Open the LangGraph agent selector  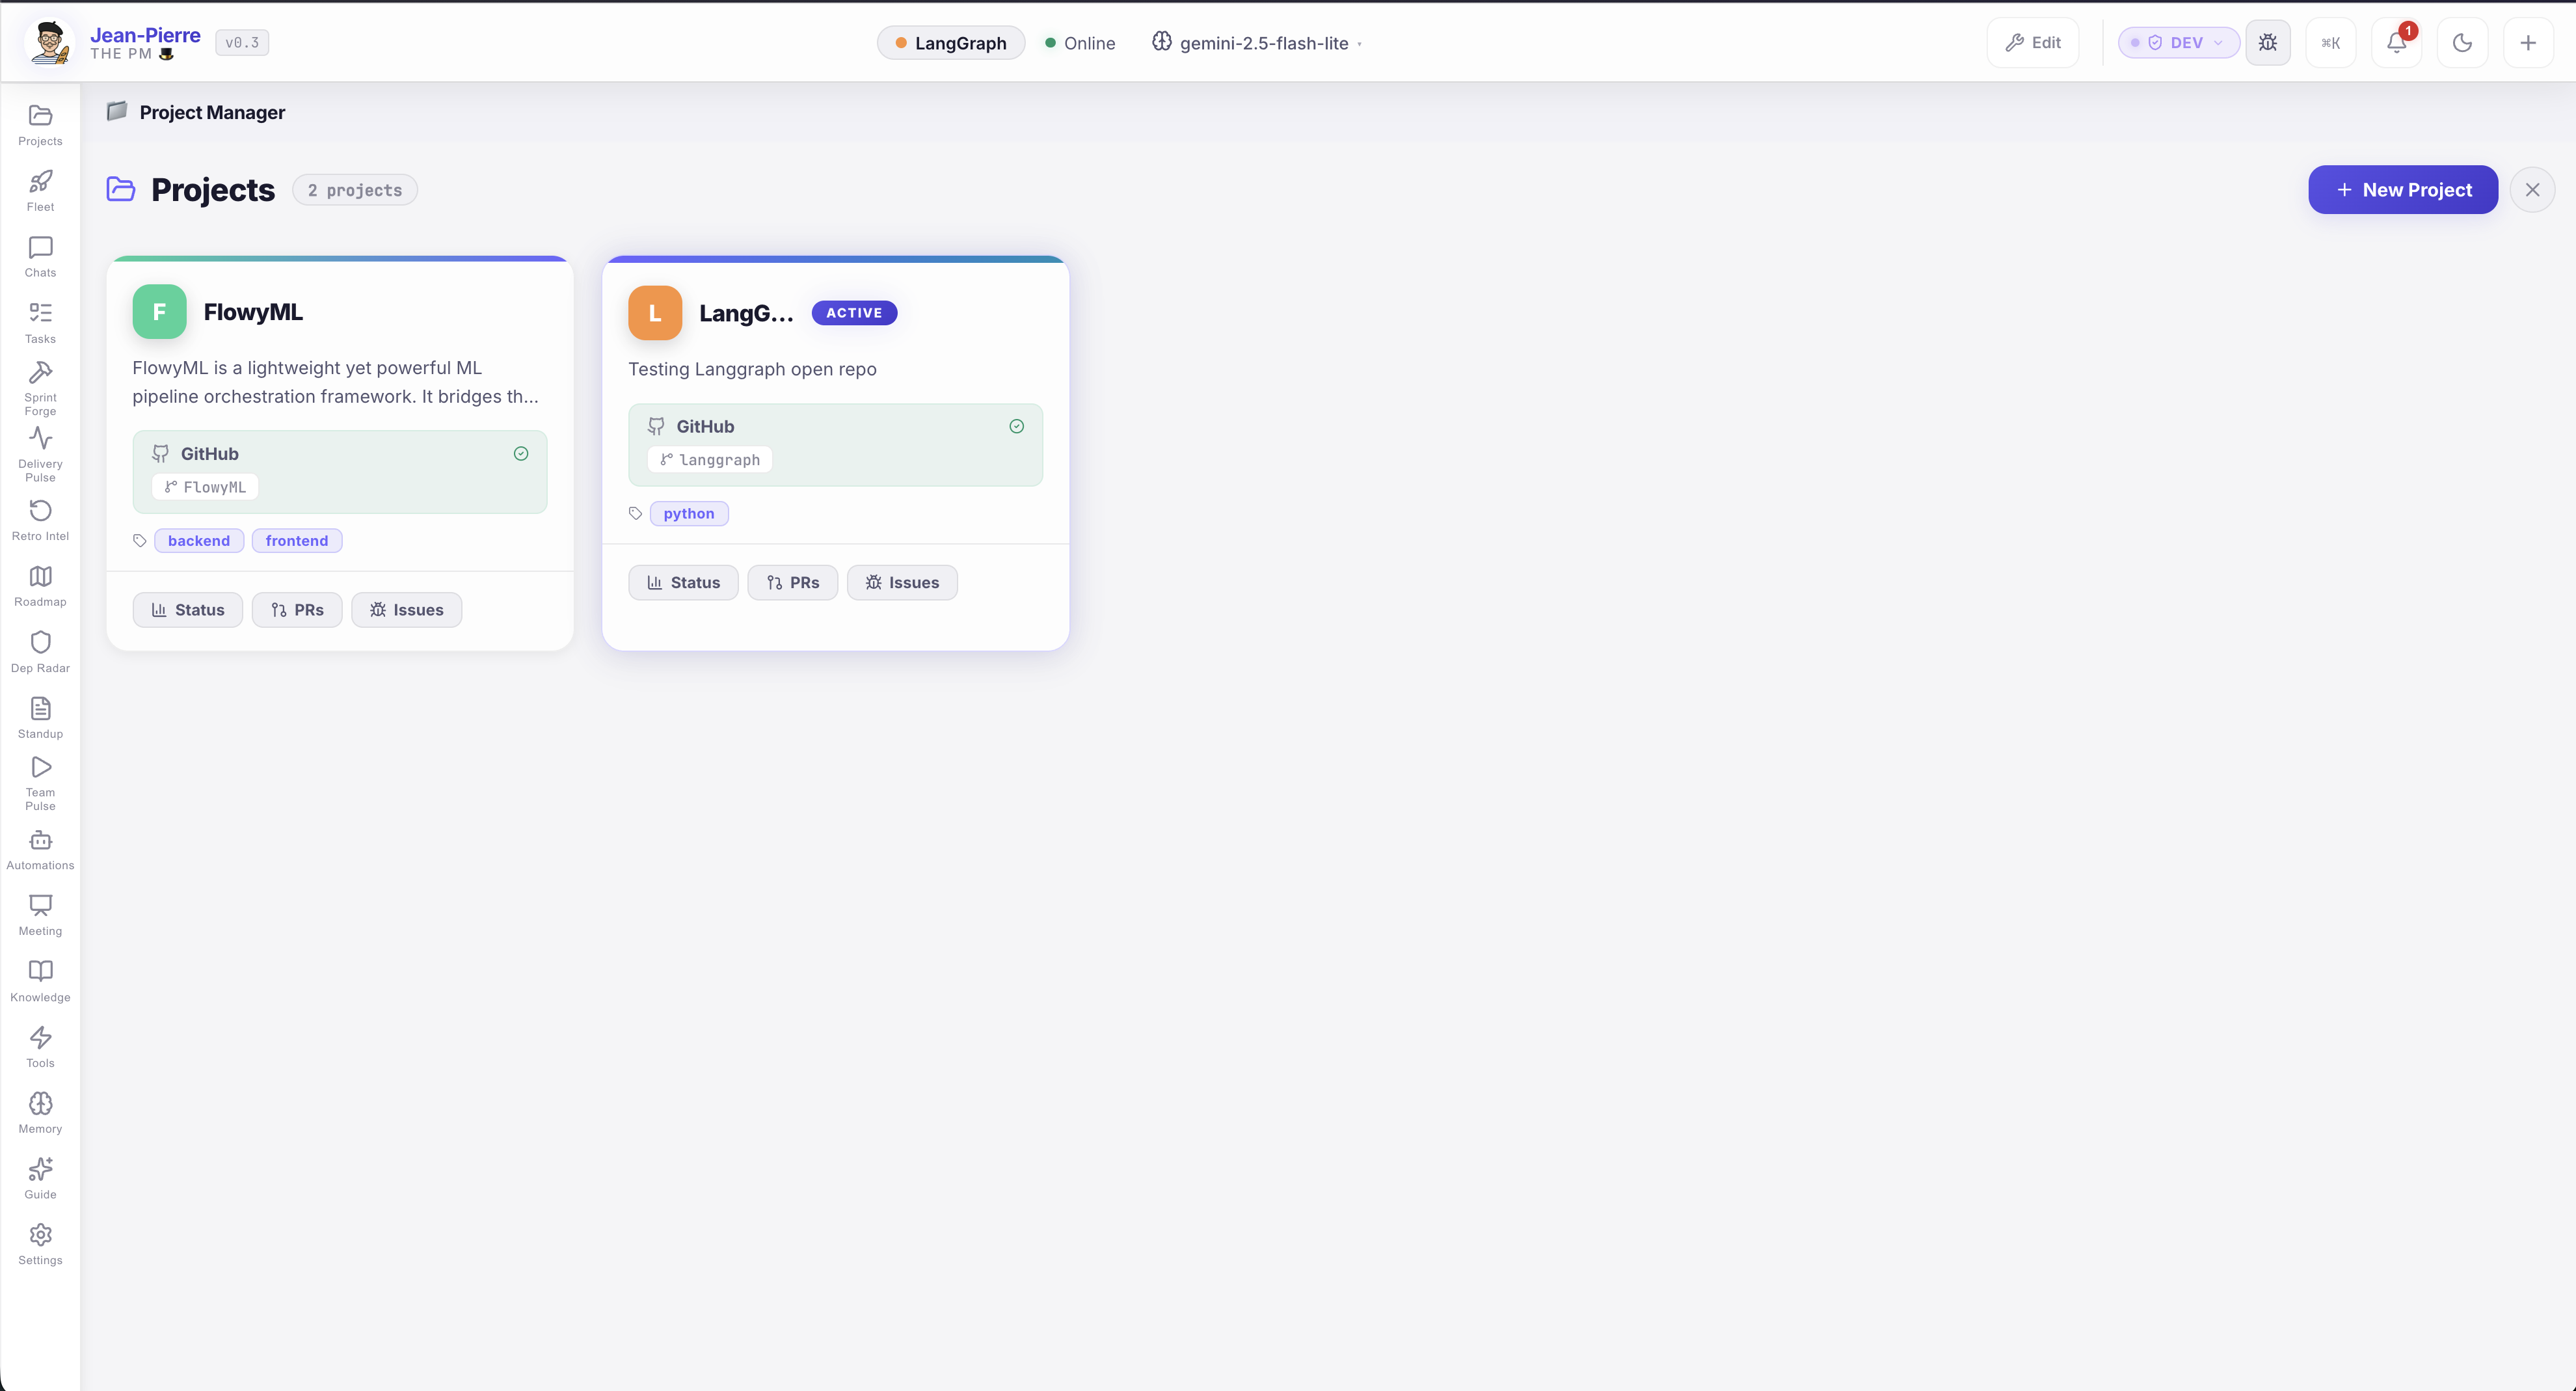point(950,43)
